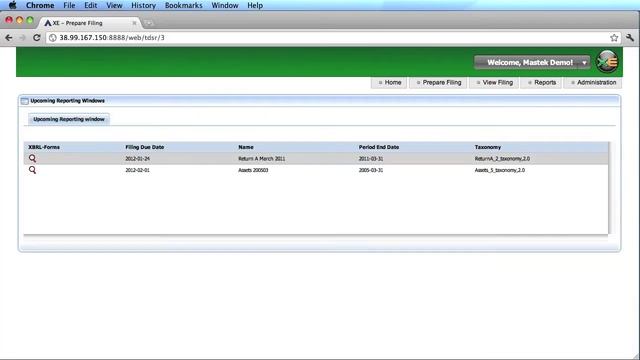
Task: Click taxonomy Assets_5_taxonomy,2.0
Action: (500, 170)
